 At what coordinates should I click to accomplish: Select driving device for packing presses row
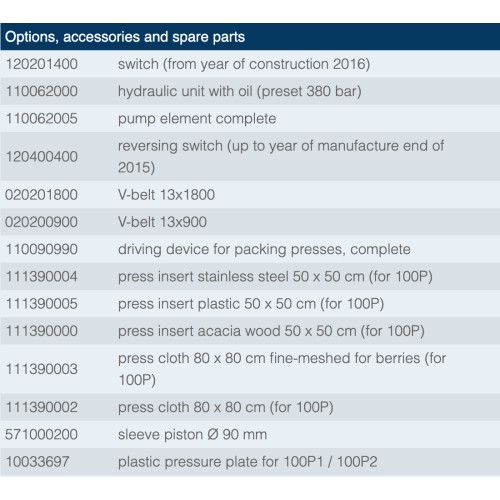click(x=250, y=249)
